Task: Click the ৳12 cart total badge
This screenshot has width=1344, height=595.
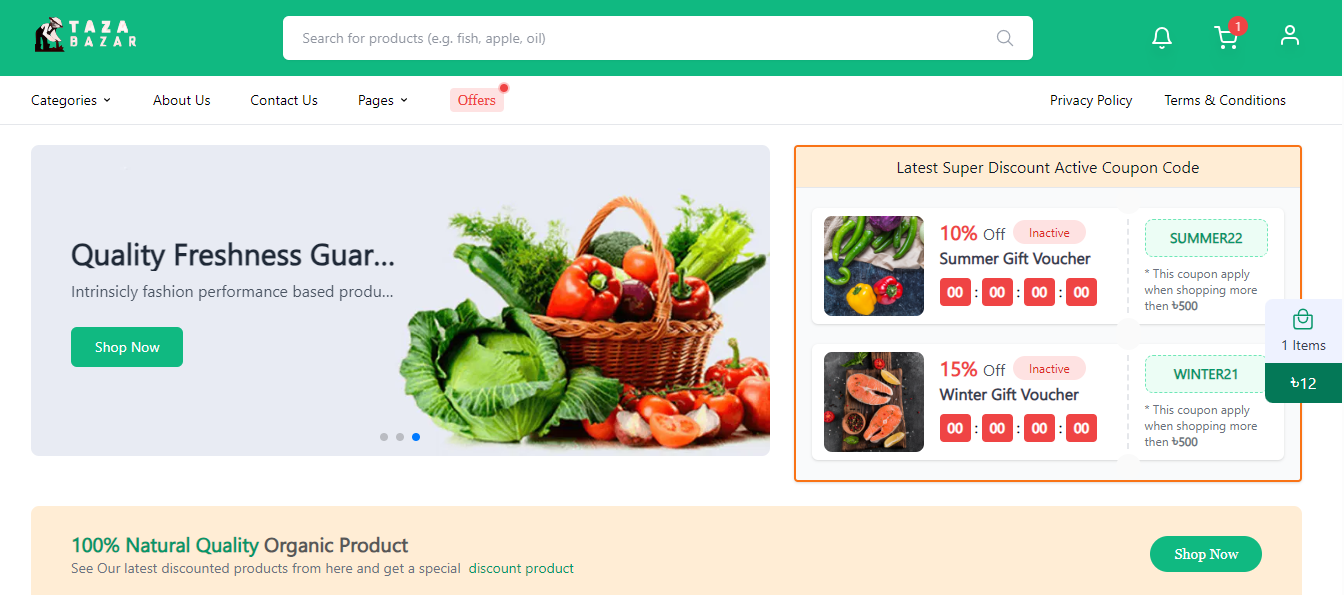Action: point(1303,383)
